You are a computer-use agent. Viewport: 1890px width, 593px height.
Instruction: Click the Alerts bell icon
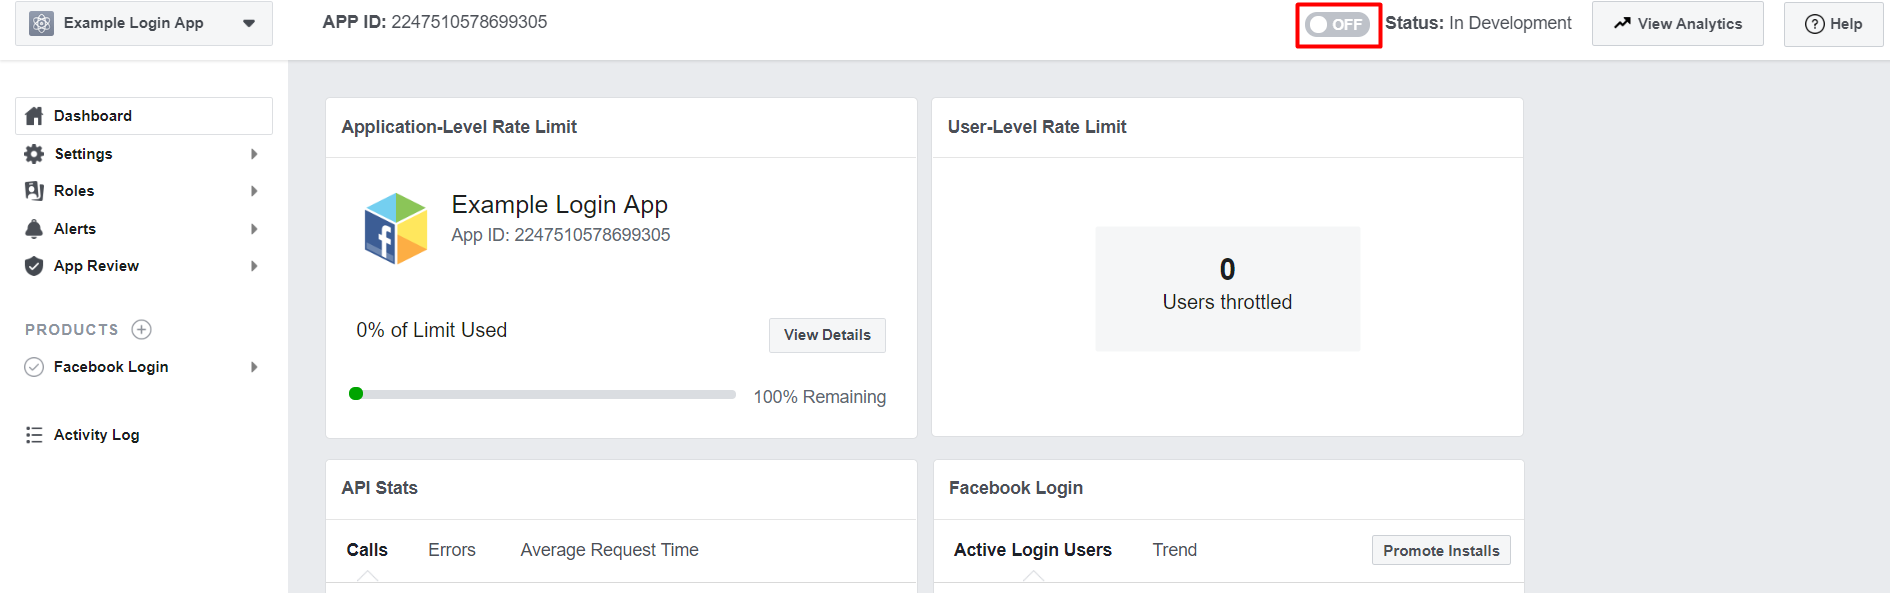coord(34,229)
